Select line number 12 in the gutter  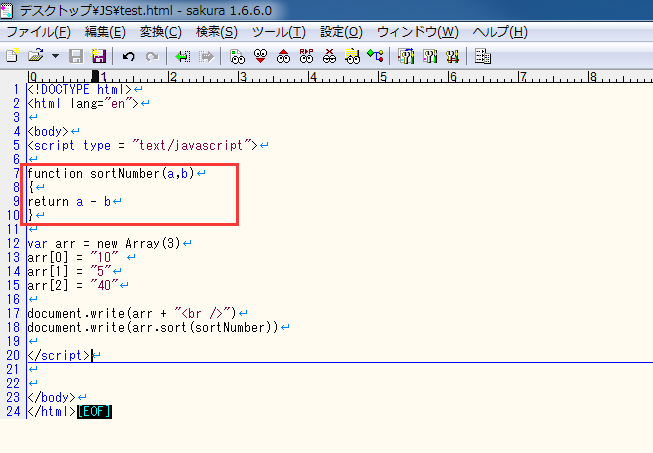[x=13, y=244]
